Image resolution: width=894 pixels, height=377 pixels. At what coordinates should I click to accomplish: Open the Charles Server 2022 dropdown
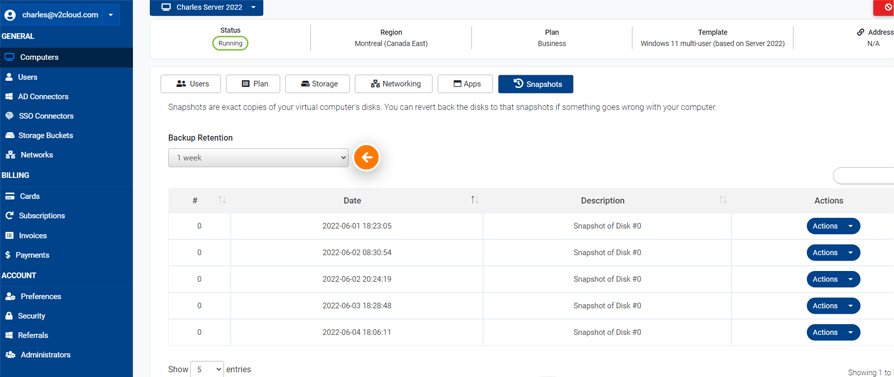pos(206,7)
